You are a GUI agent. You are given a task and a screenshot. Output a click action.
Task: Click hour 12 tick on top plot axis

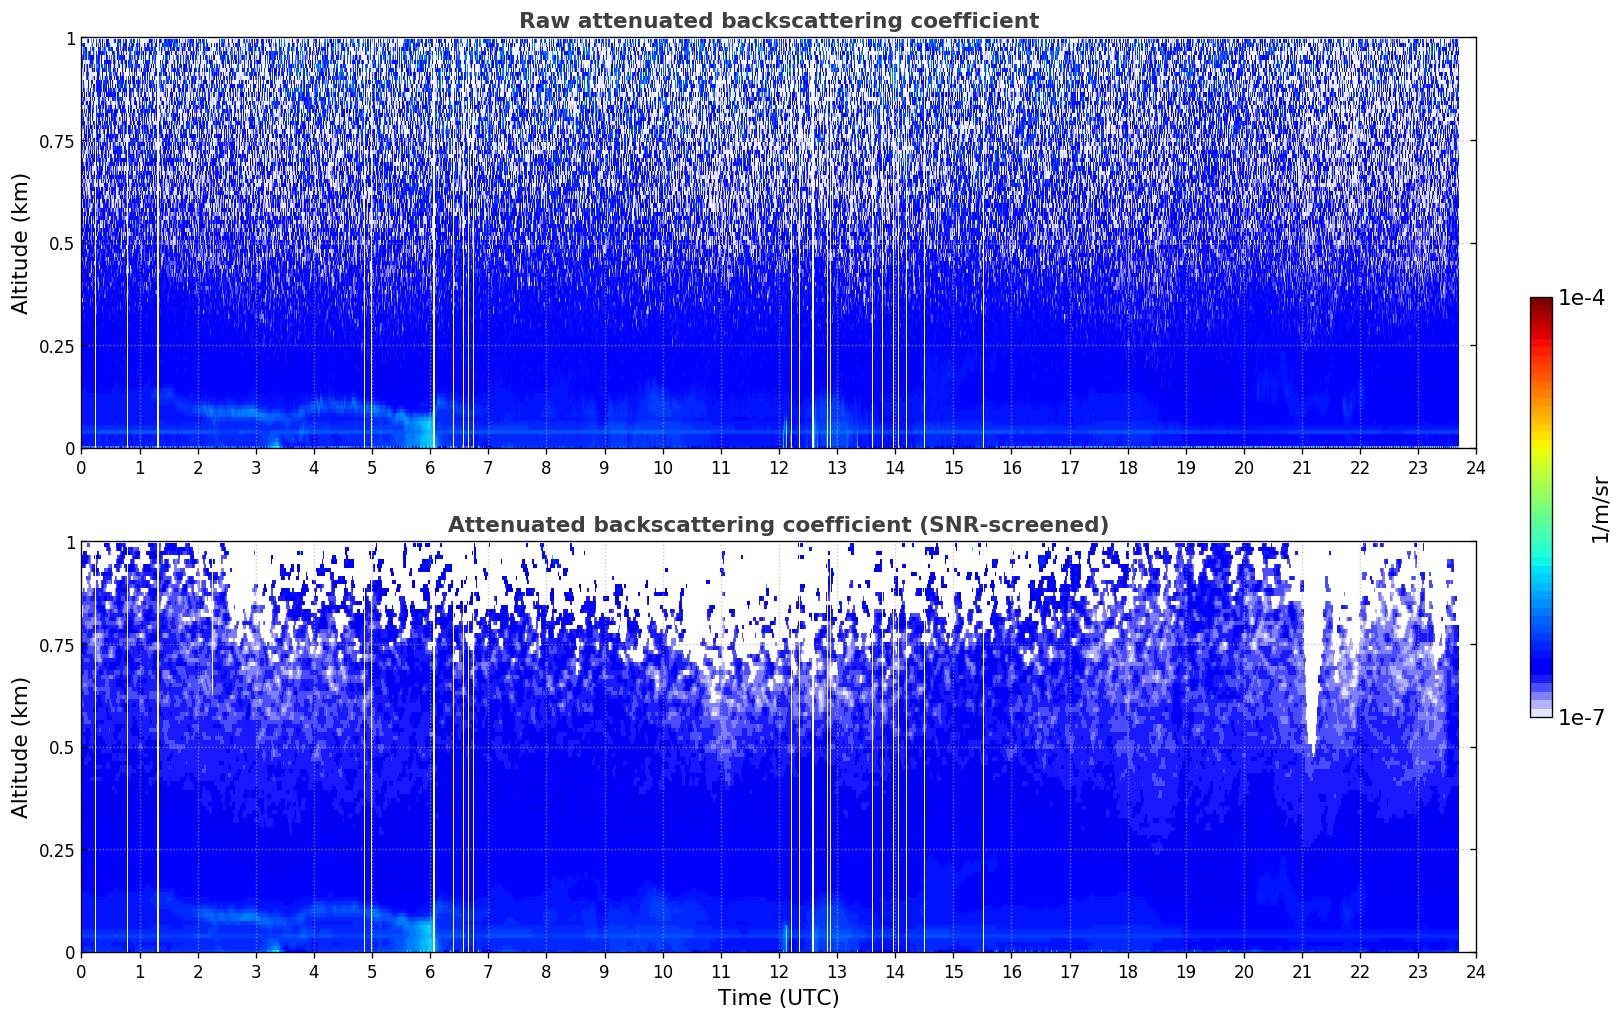pos(779,468)
